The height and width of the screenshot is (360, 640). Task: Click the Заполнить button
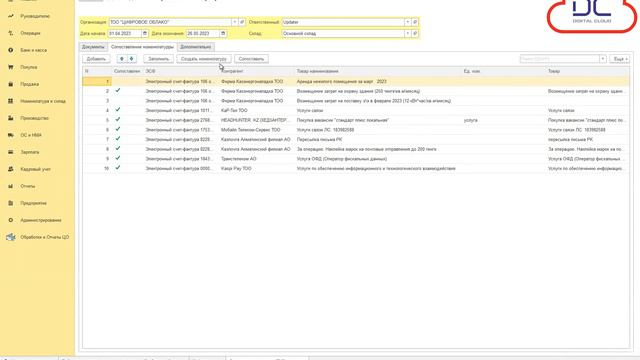[158, 59]
